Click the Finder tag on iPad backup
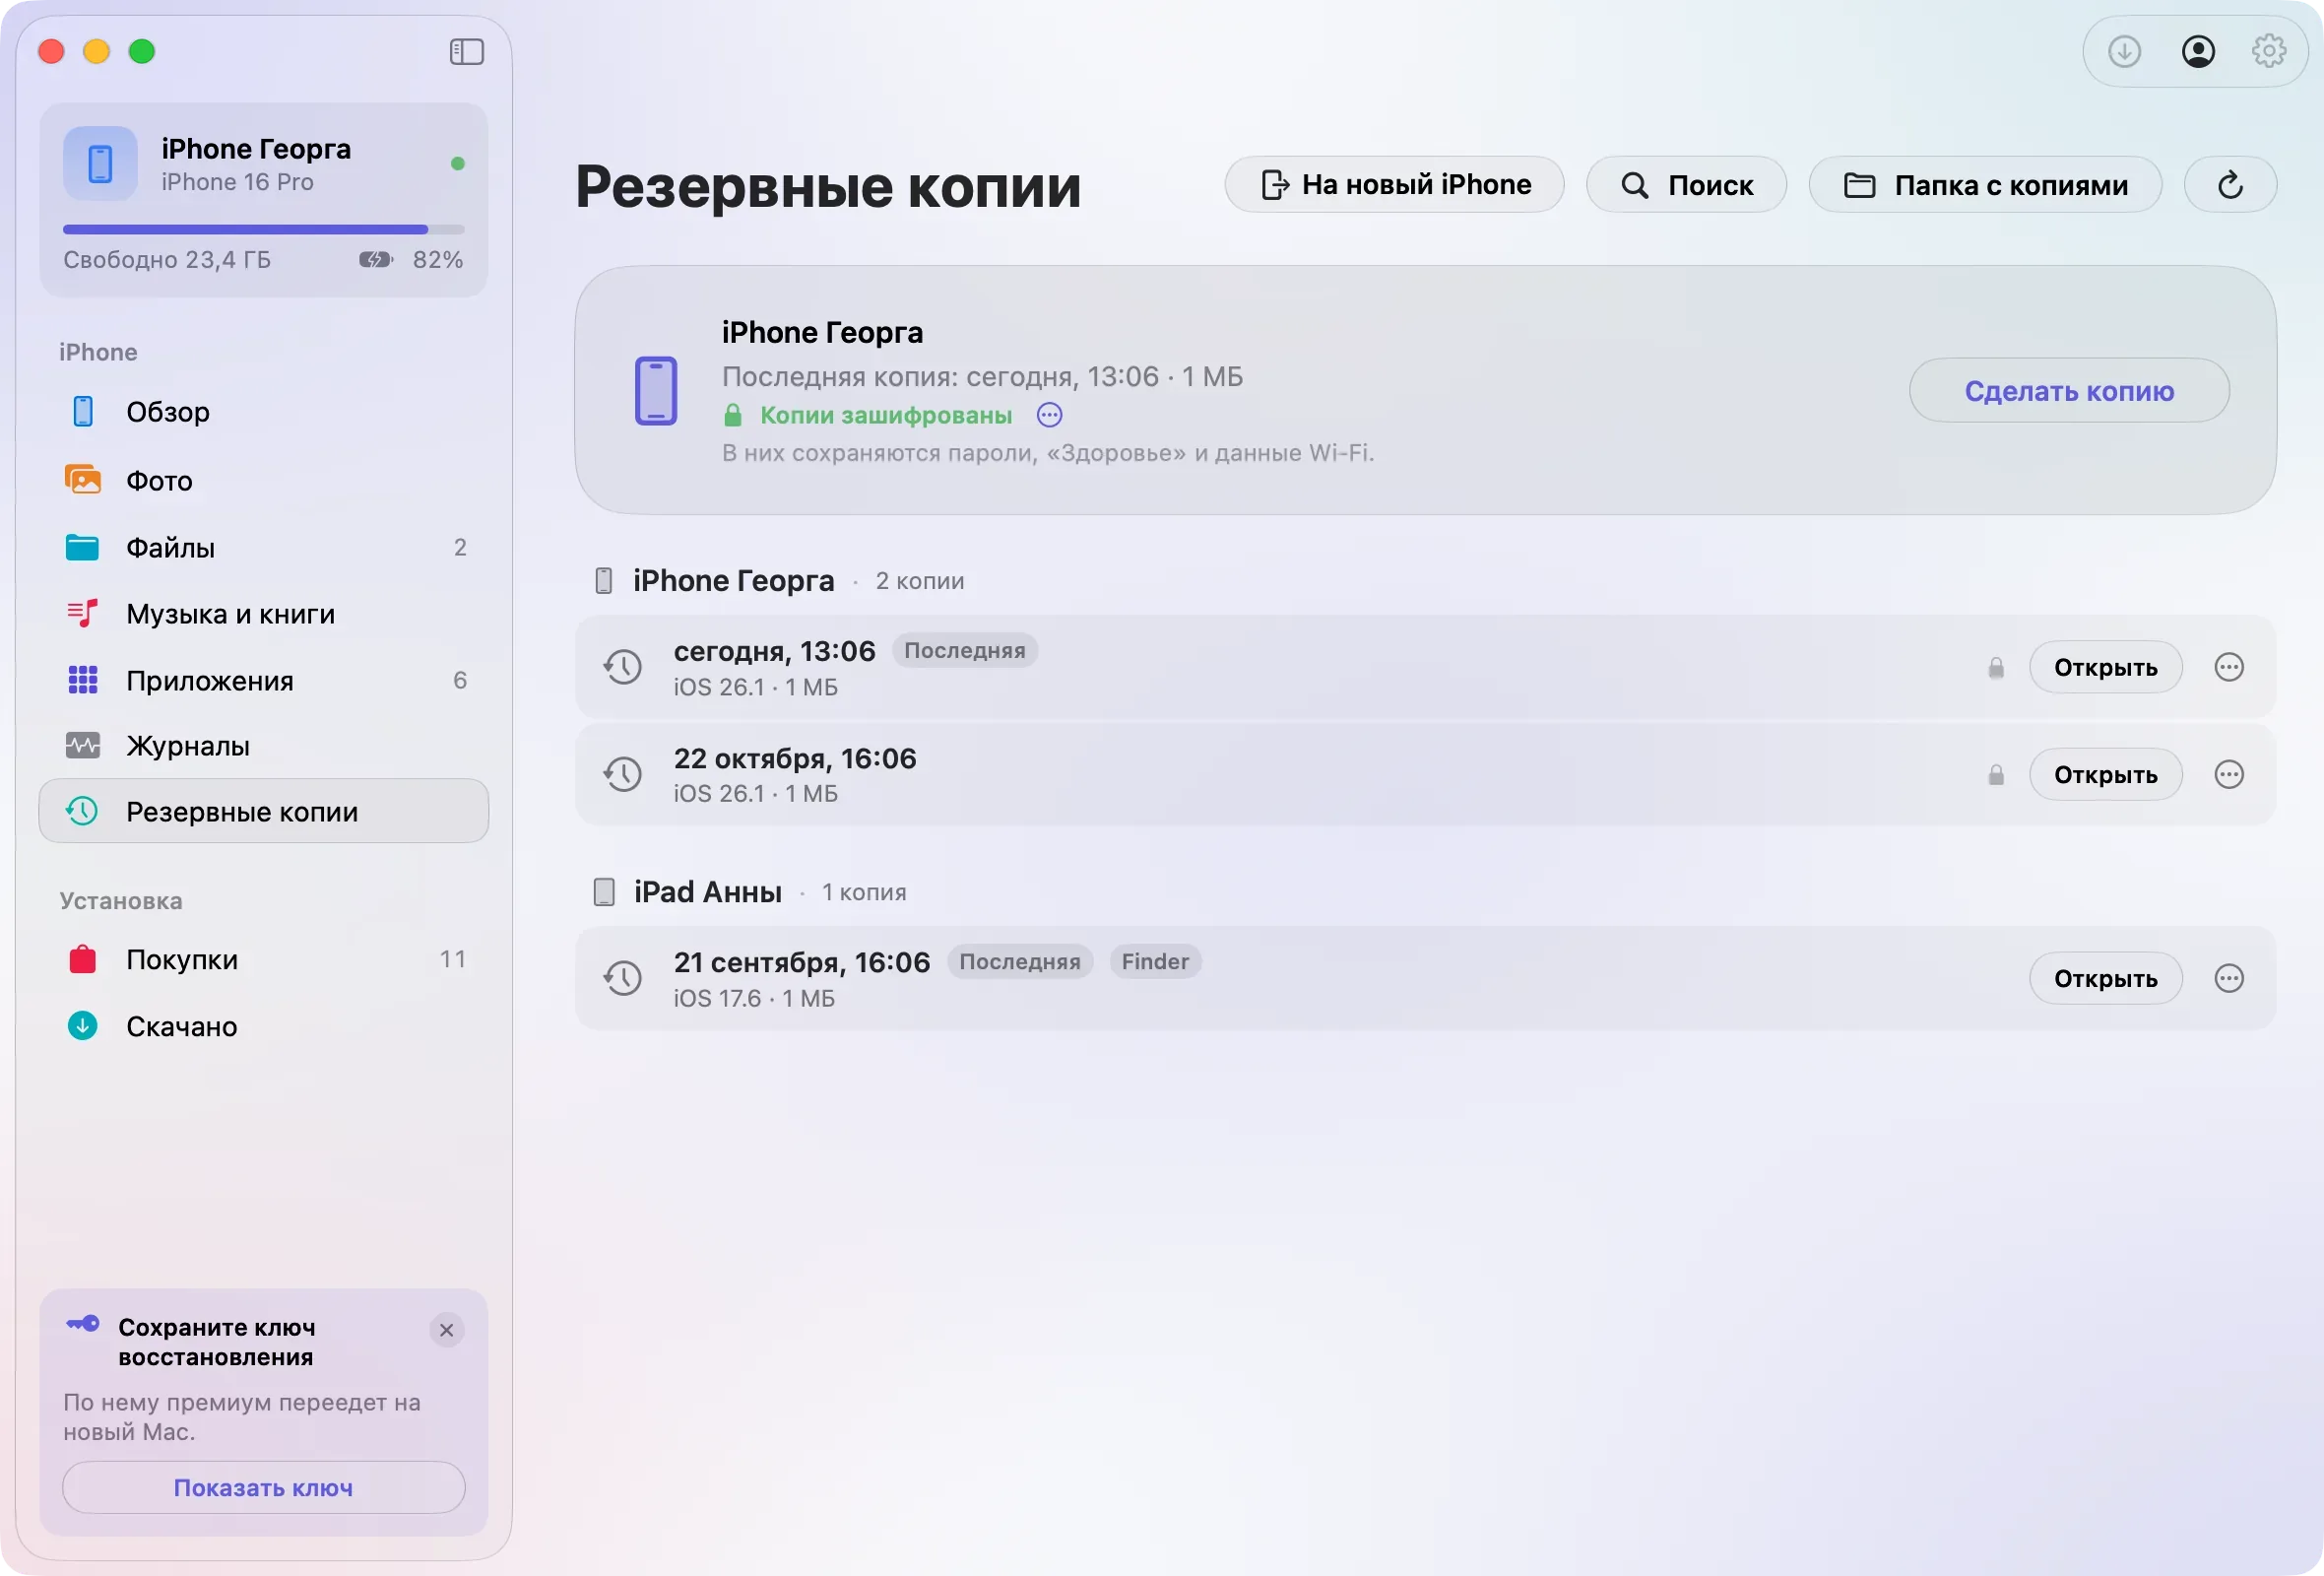The width and height of the screenshot is (2324, 1576). [1155, 961]
